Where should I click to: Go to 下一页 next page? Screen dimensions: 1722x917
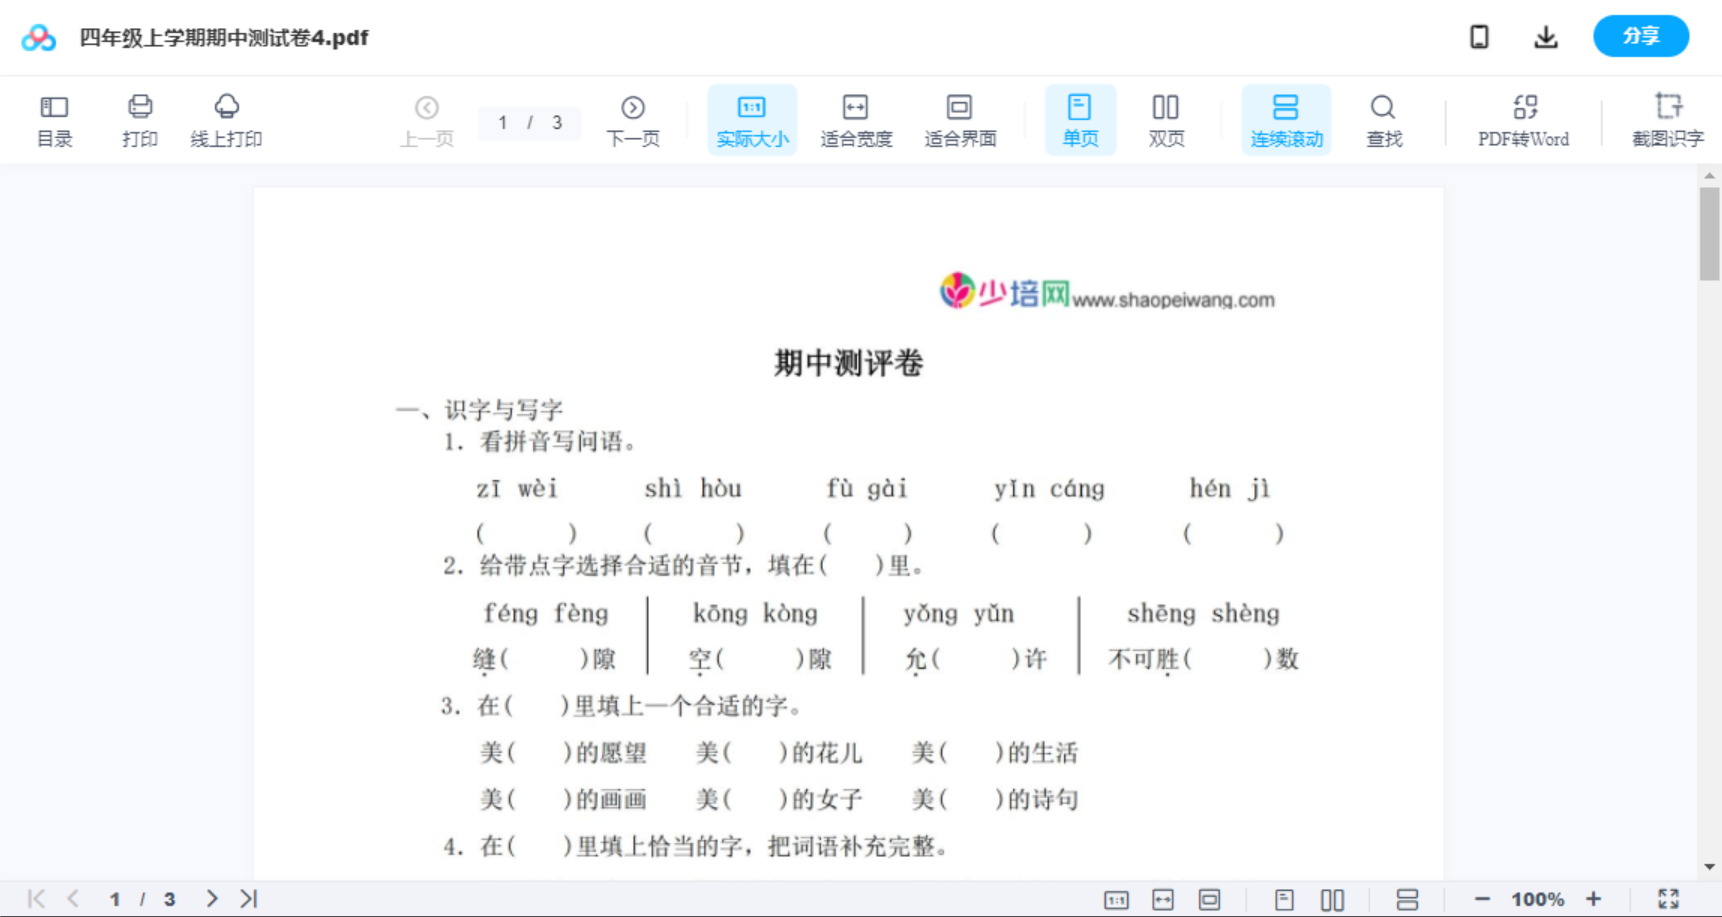click(633, 119)
